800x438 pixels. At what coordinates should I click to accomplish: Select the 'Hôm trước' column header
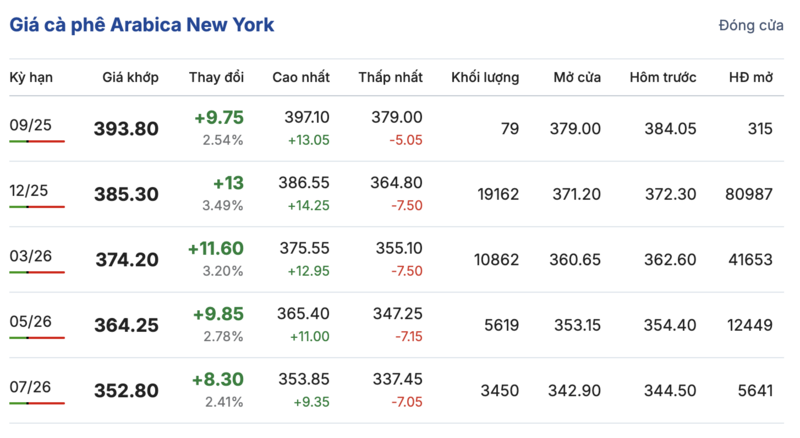click(x=663, y=77)
